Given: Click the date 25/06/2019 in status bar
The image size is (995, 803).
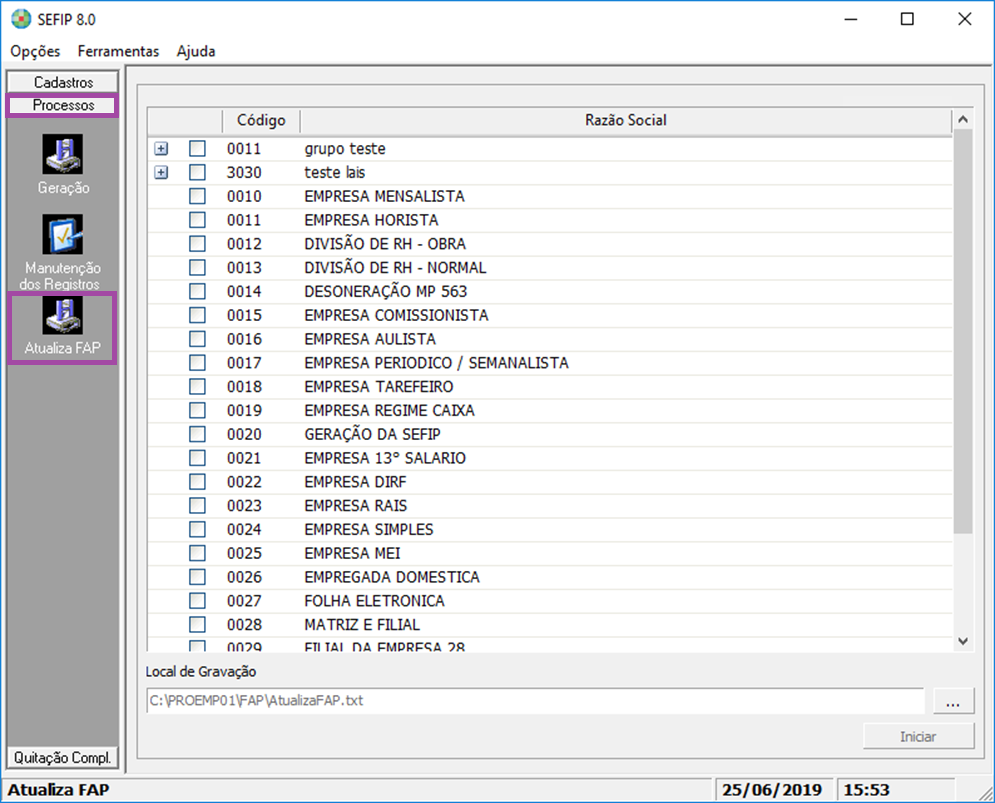Looking at the screenshot, I should coord(772,790).
